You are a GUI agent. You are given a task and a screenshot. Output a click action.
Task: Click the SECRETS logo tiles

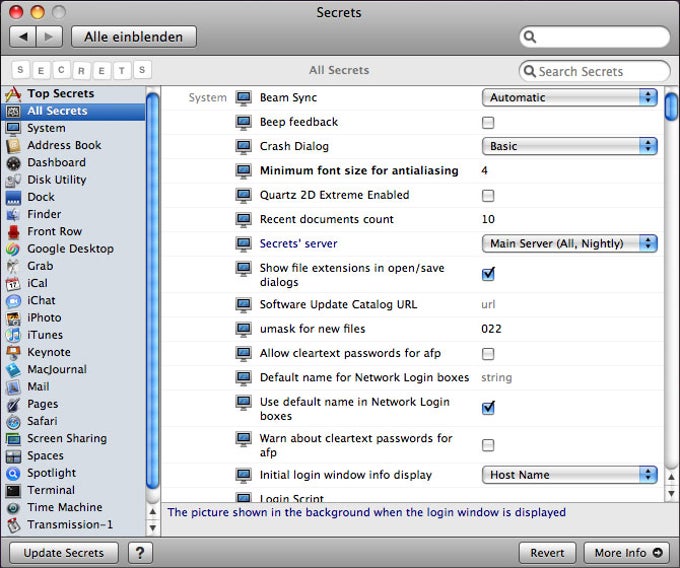coord(82,70)
